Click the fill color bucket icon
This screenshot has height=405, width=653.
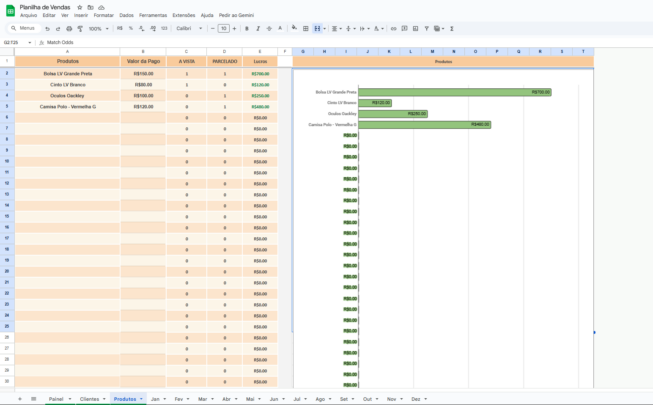pos(293,29)
